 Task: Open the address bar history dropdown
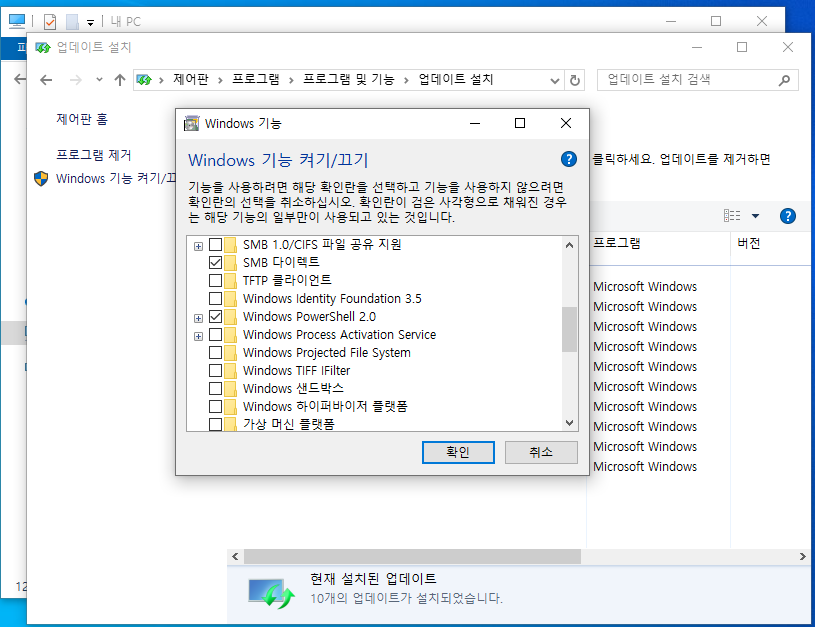coord(555,81)
